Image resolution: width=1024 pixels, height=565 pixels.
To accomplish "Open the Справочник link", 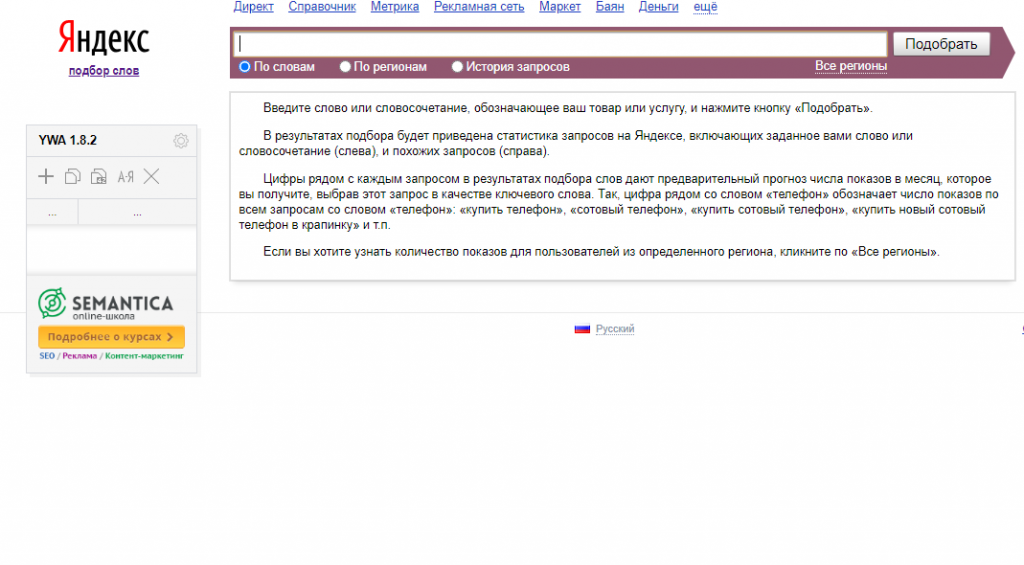I will 322,7.
